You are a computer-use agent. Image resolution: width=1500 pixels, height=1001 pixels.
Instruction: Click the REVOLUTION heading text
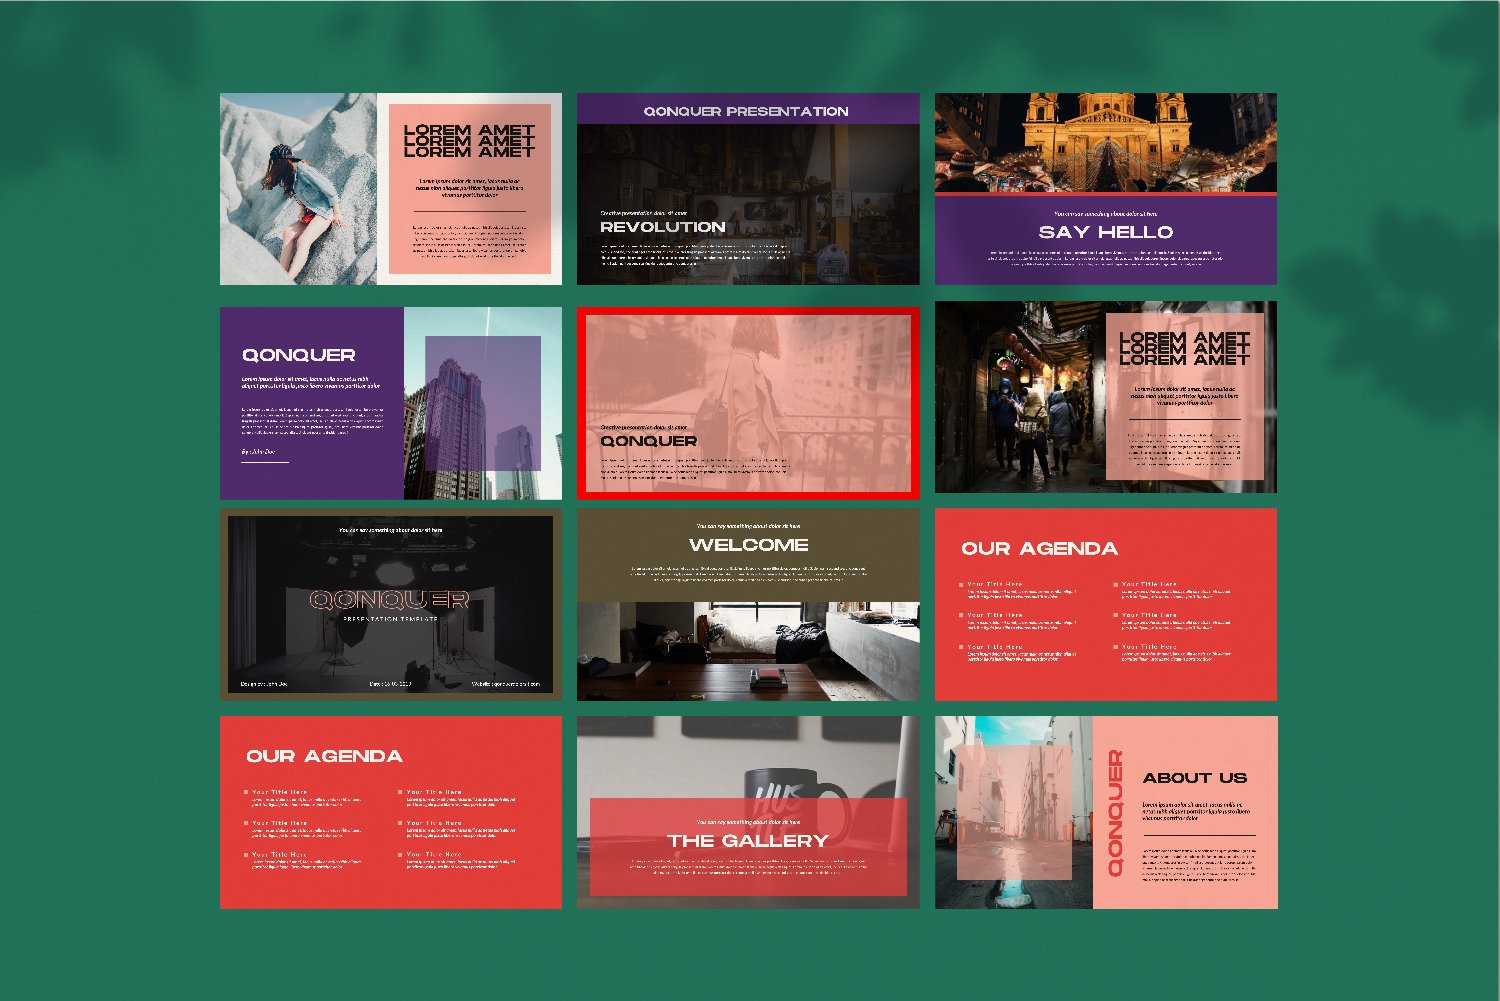[x=663, y=227]
